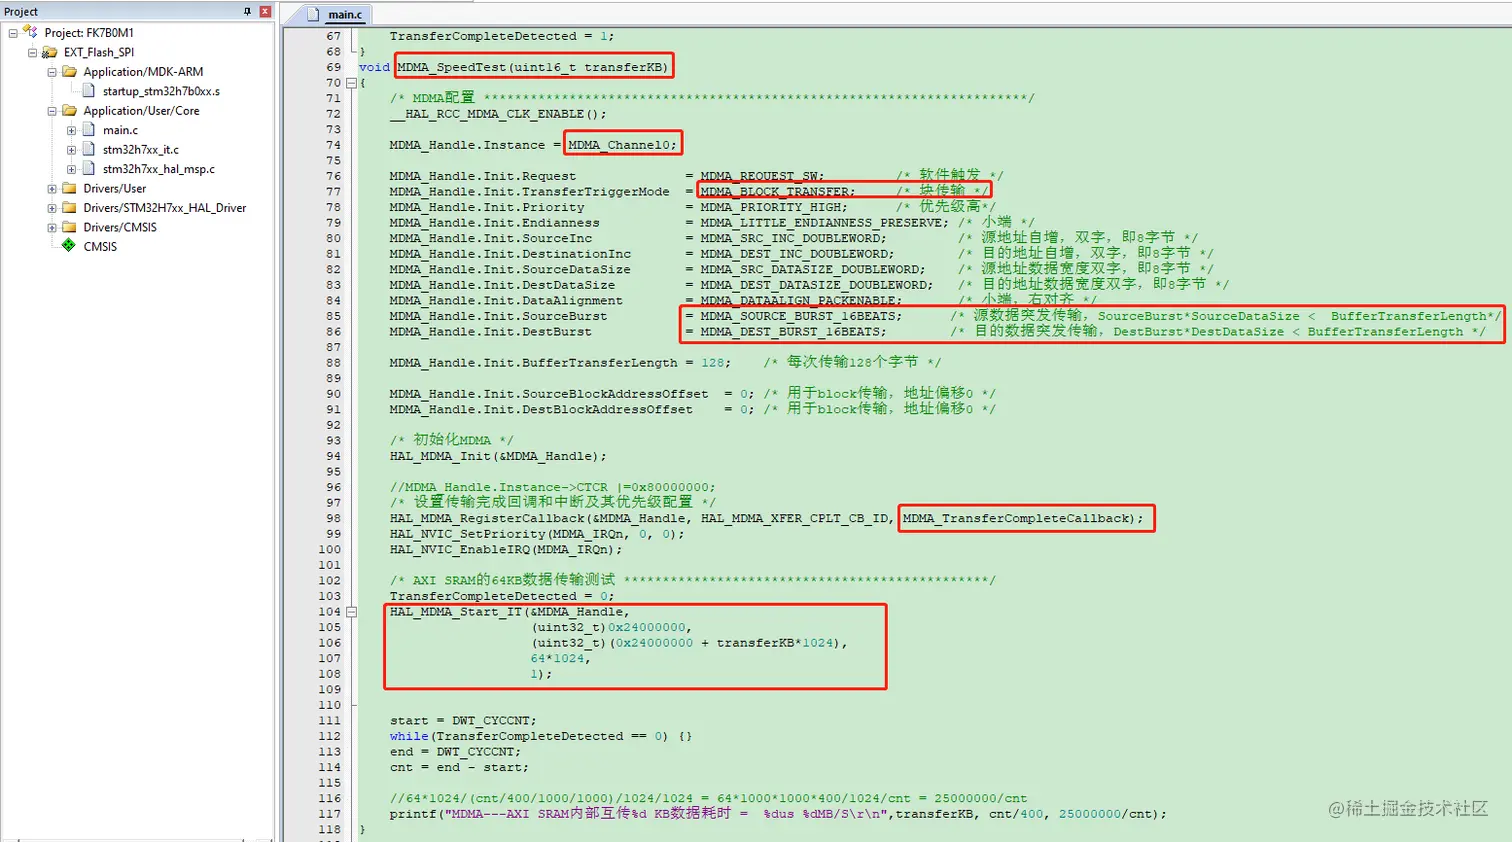Collapse the EXT_Flash_SPI target node
This screenshot has width=1512, height=842.
click(32, 52)
